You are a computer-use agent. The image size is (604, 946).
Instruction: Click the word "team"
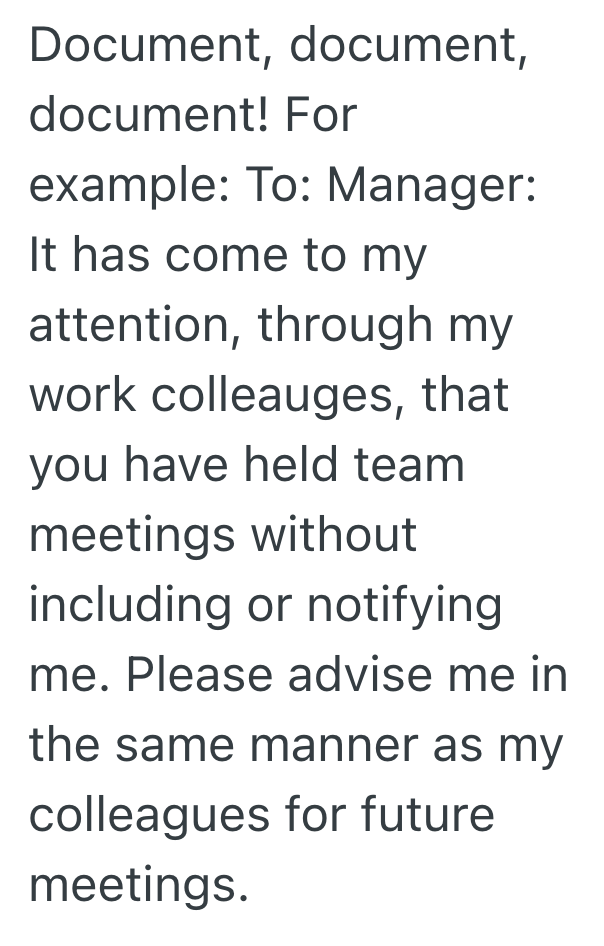pyautogui.click(x=418, y=466)
